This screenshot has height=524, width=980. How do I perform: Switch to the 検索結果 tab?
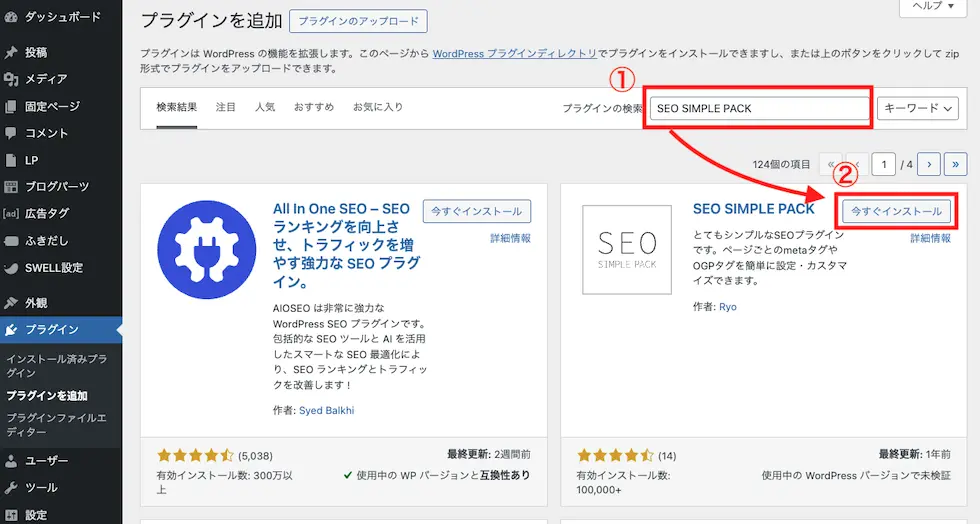(x=177, y=107)
